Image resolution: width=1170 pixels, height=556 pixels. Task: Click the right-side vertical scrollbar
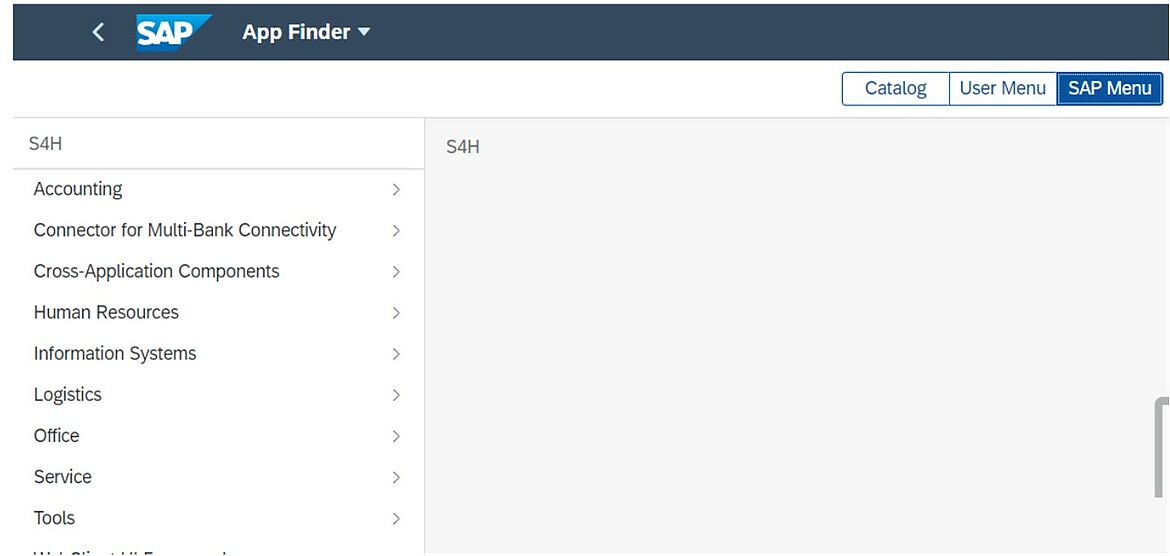[1161, 448]
